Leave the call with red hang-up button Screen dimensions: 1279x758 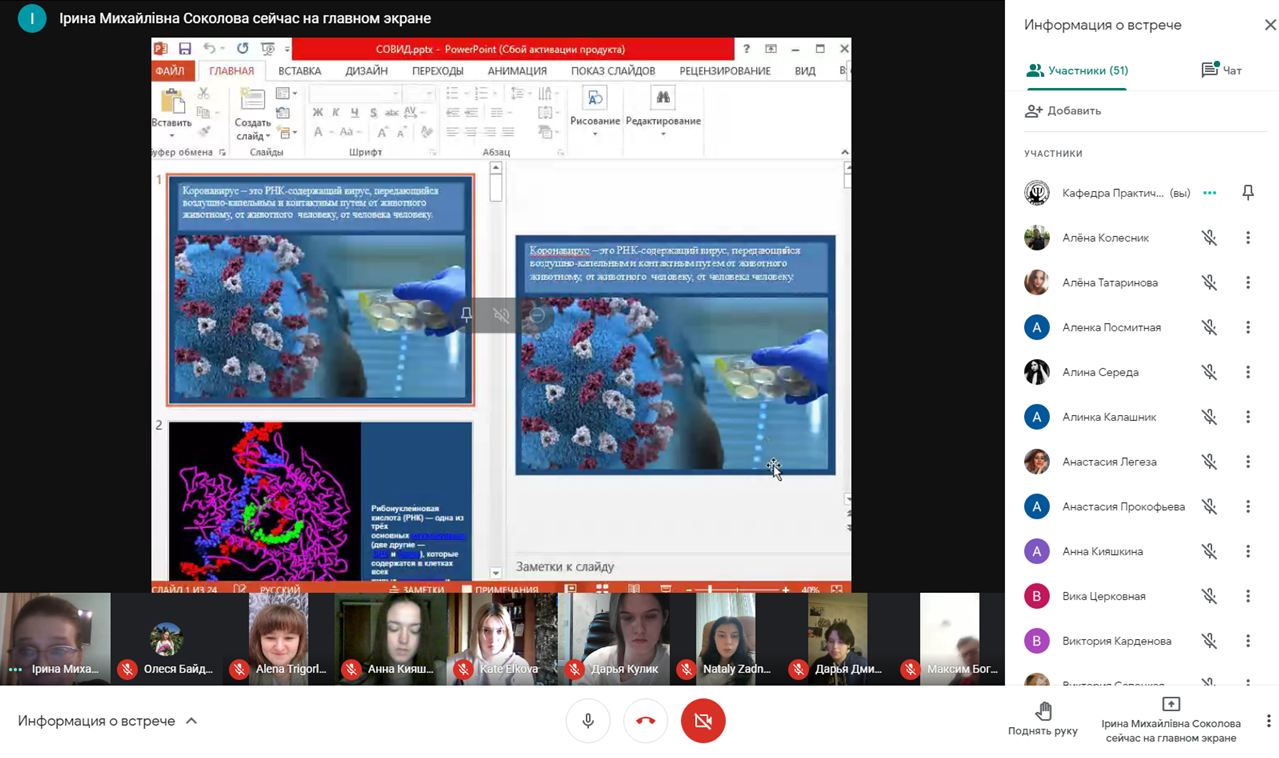[x=646, y=721]
